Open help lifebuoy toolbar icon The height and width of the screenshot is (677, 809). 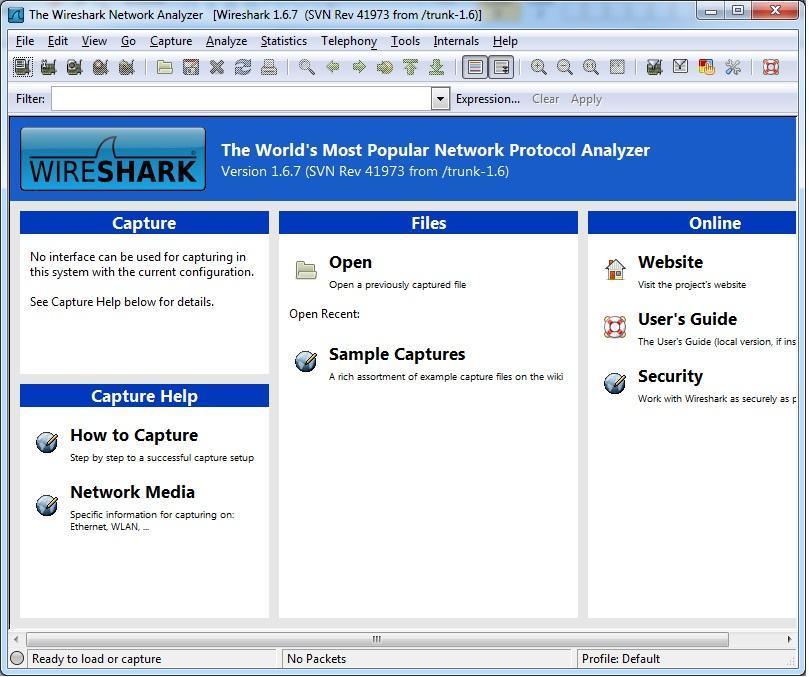[x=771, y=67]
